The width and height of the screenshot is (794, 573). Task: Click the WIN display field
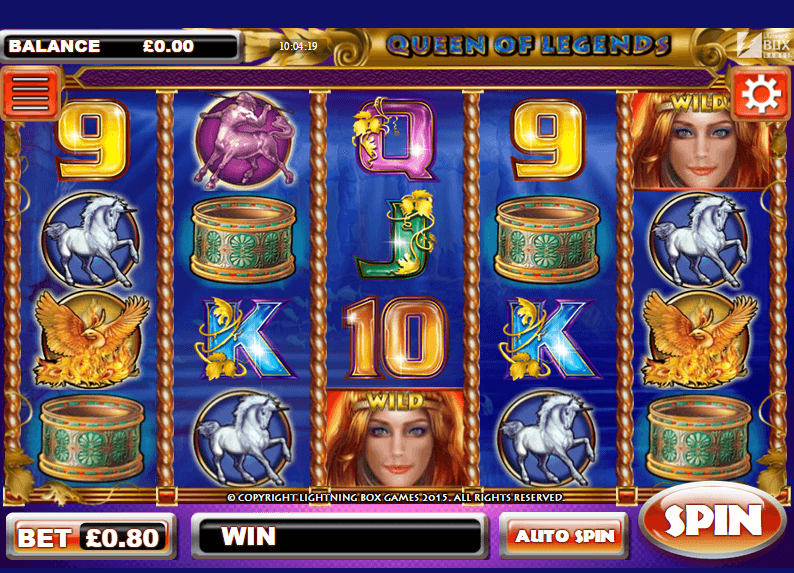tap(339, 537)
